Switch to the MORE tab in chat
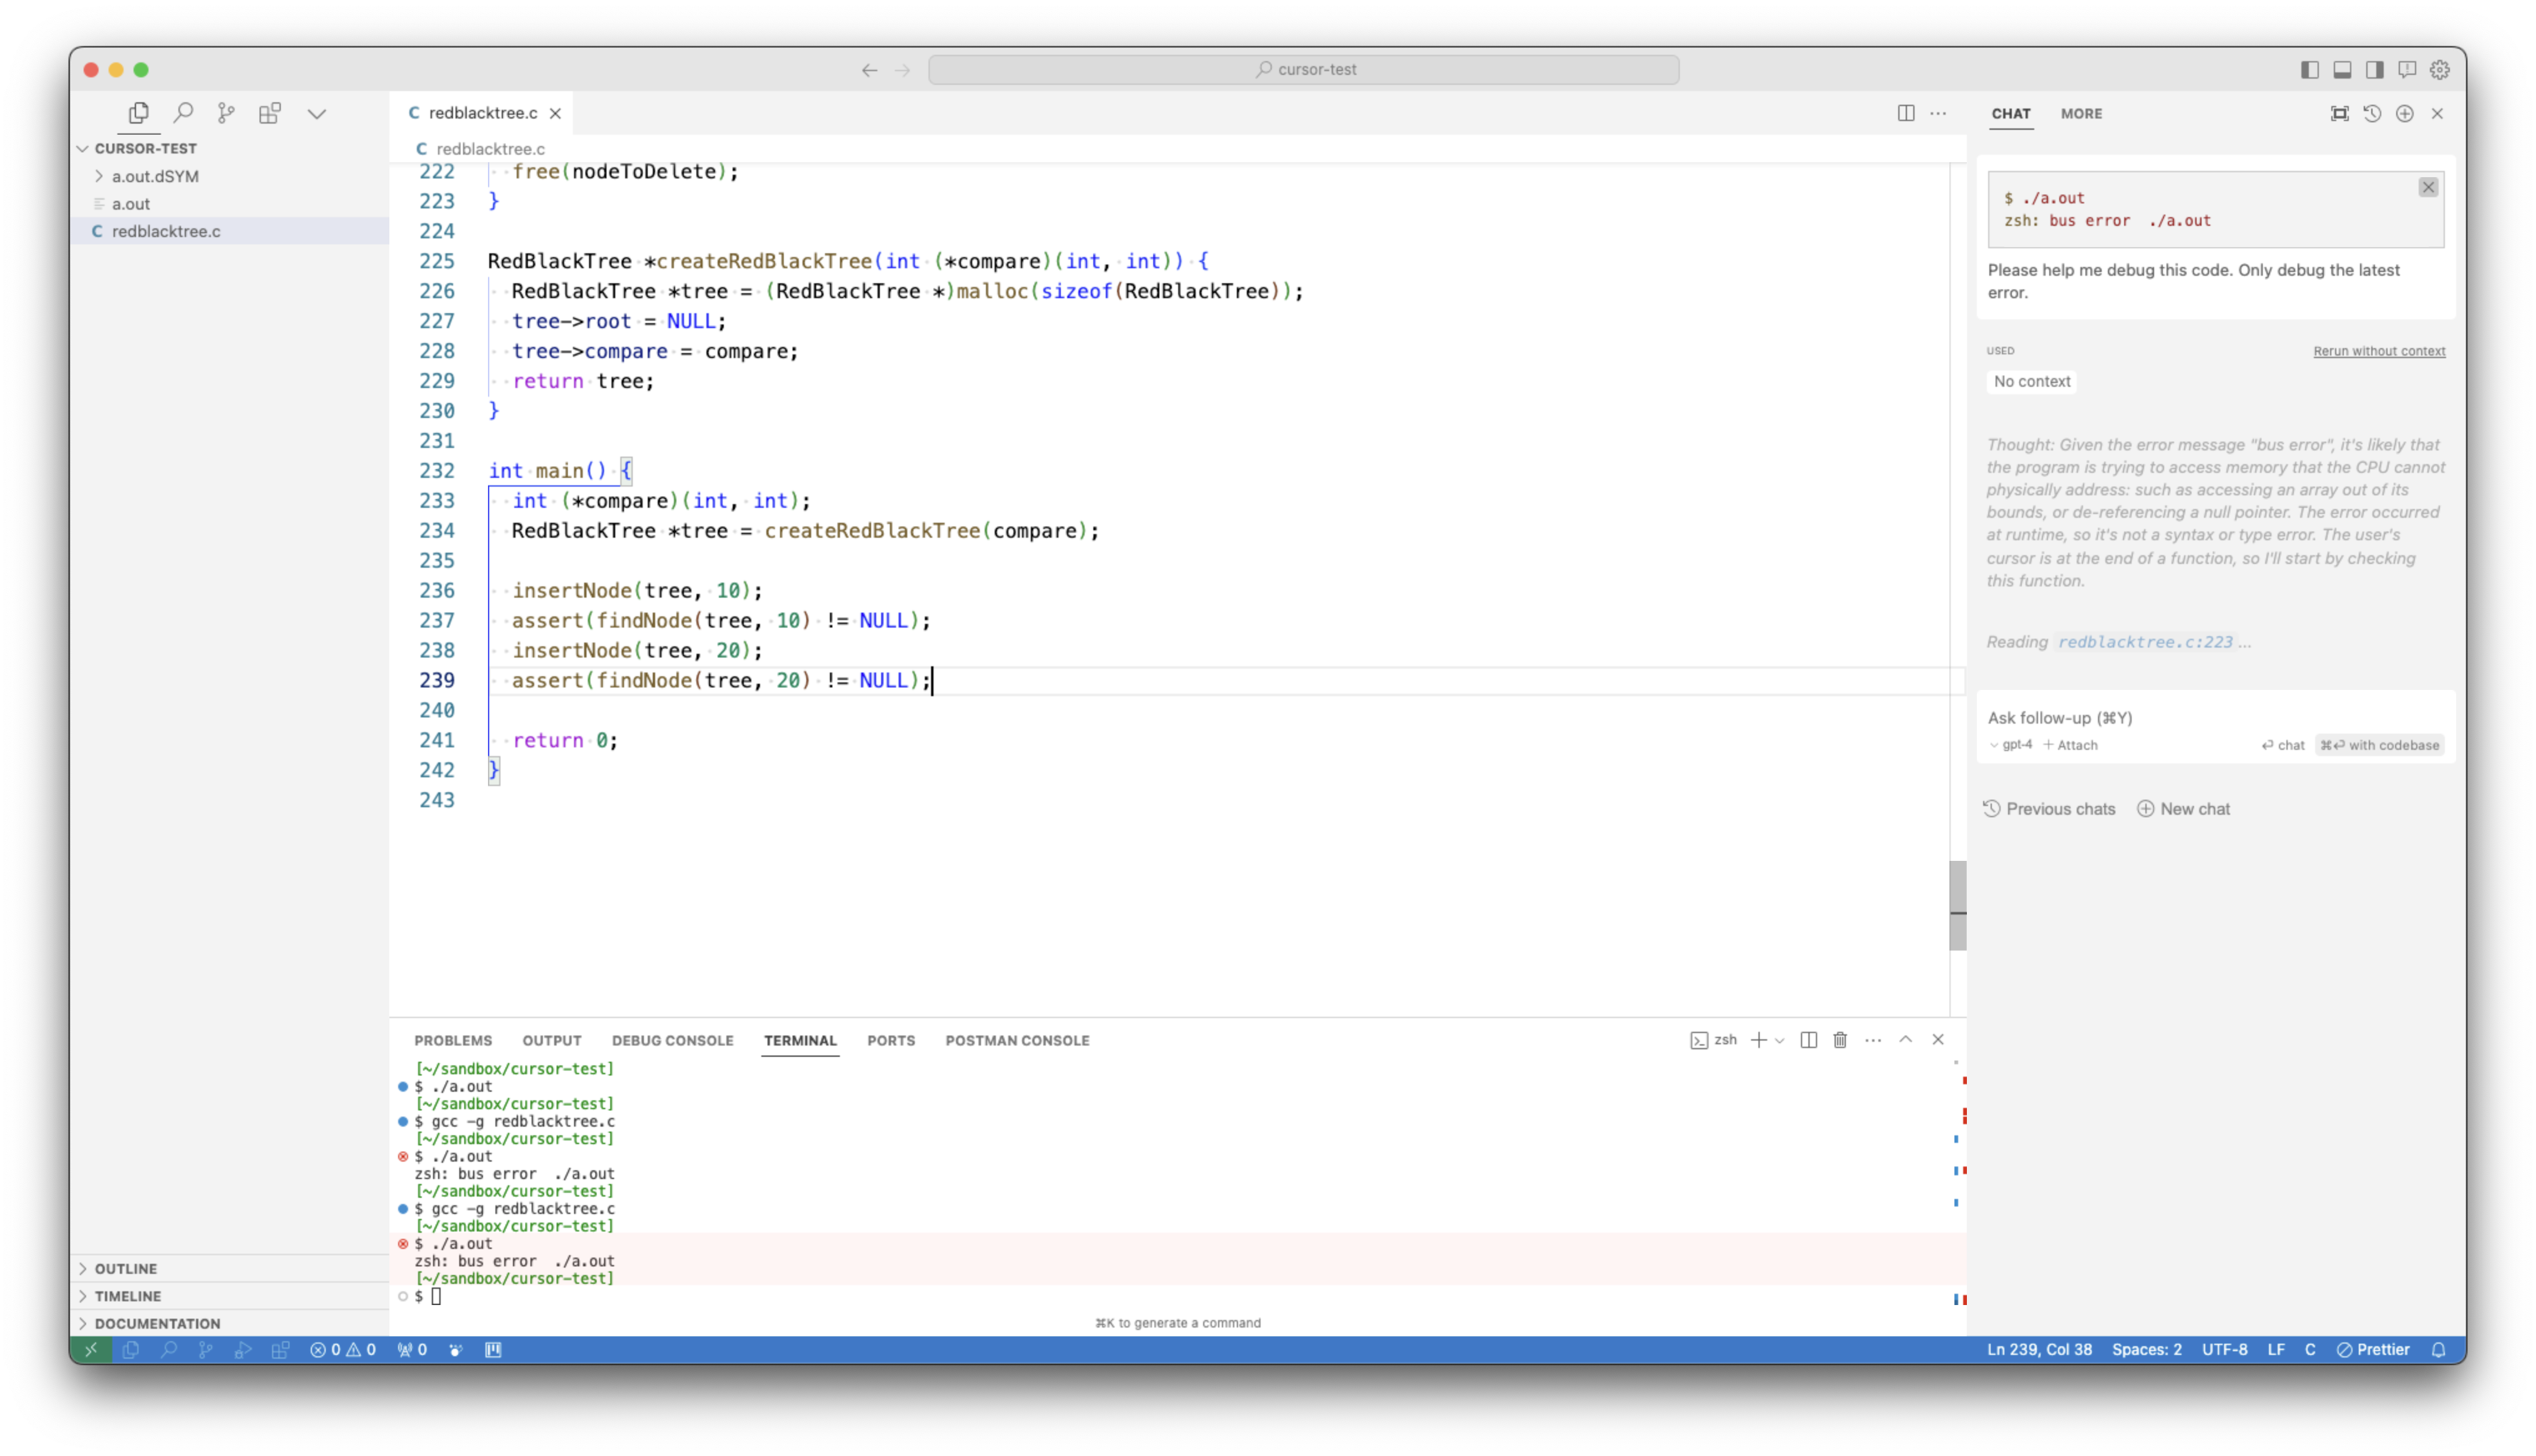 (x=2081, y=114)
